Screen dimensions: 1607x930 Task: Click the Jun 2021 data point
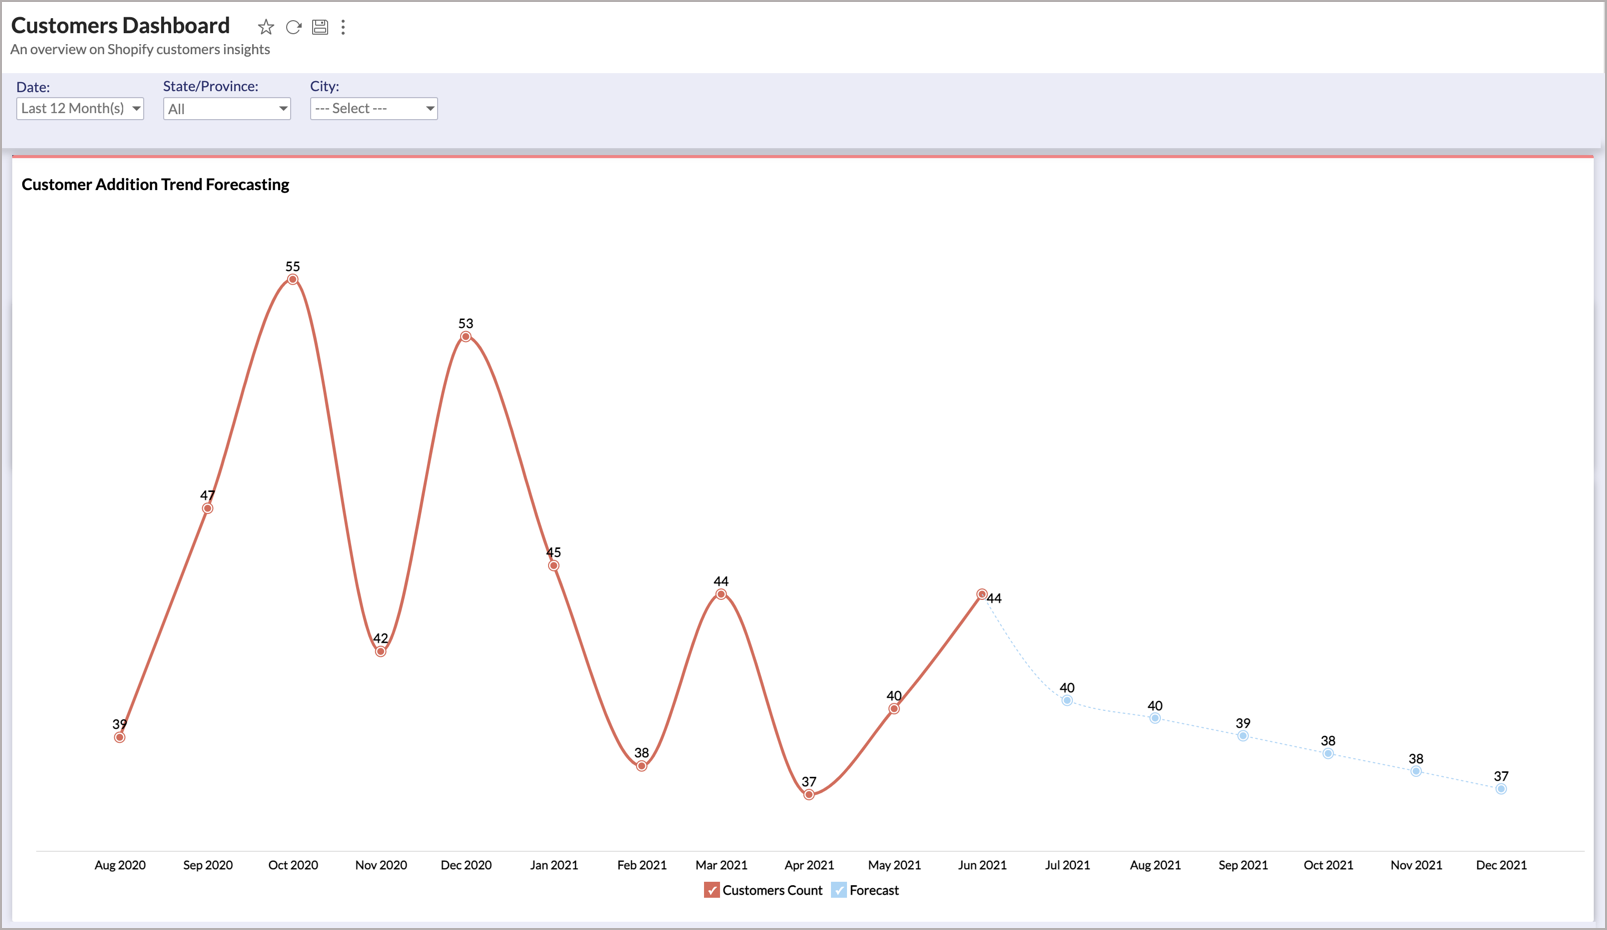[x=982, y=594]
